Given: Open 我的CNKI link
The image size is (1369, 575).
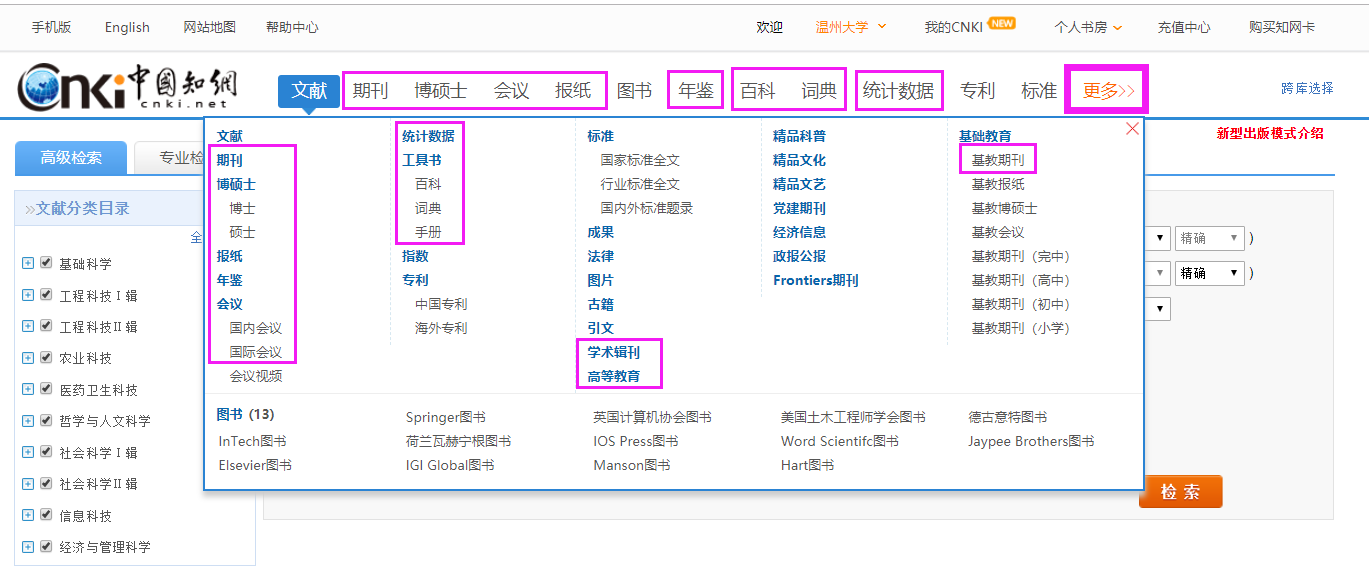Looking at the screenshot, I should pos(953,27).
